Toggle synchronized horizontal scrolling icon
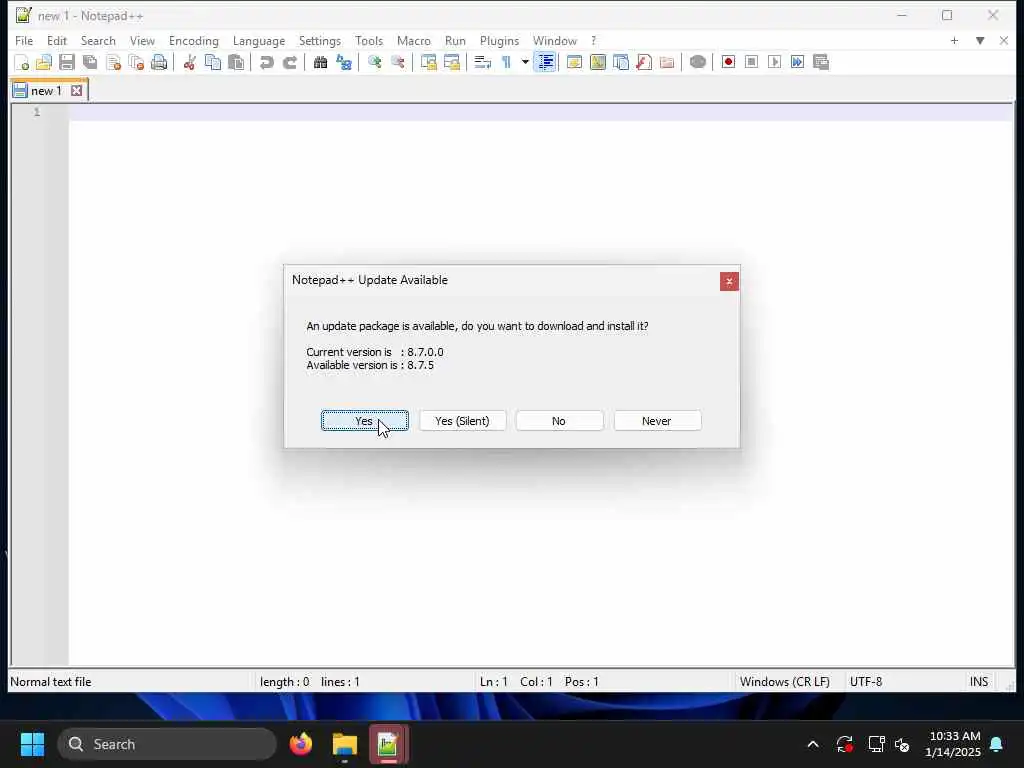 pyautogui.click(x=451, y=62)
